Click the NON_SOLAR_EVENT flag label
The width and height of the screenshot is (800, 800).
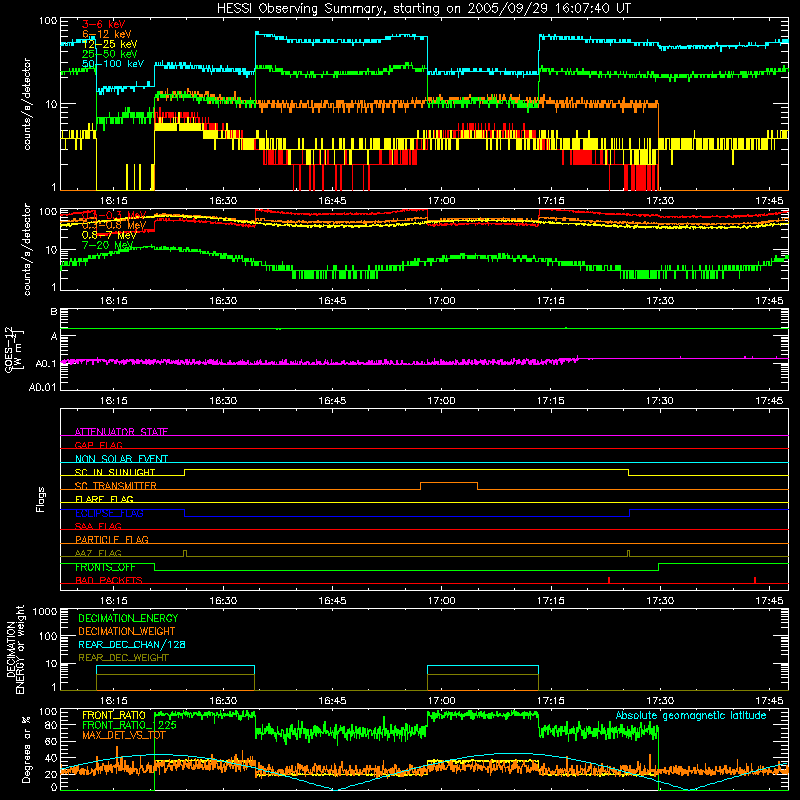coord(121,459)
